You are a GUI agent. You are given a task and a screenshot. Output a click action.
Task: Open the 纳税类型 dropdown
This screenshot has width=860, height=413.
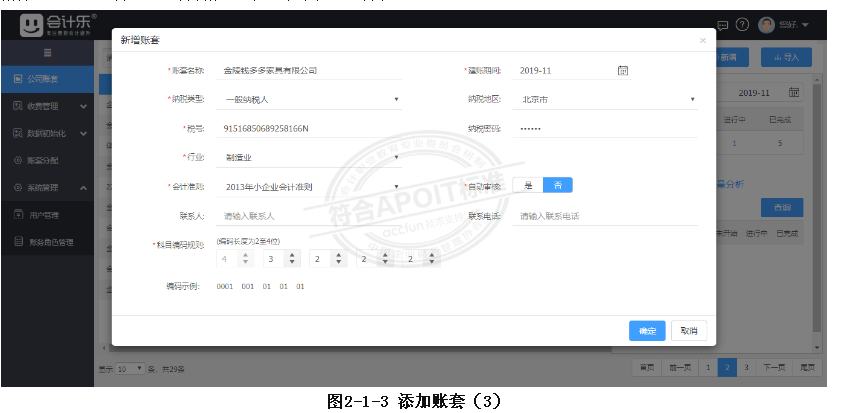(309, 100)
